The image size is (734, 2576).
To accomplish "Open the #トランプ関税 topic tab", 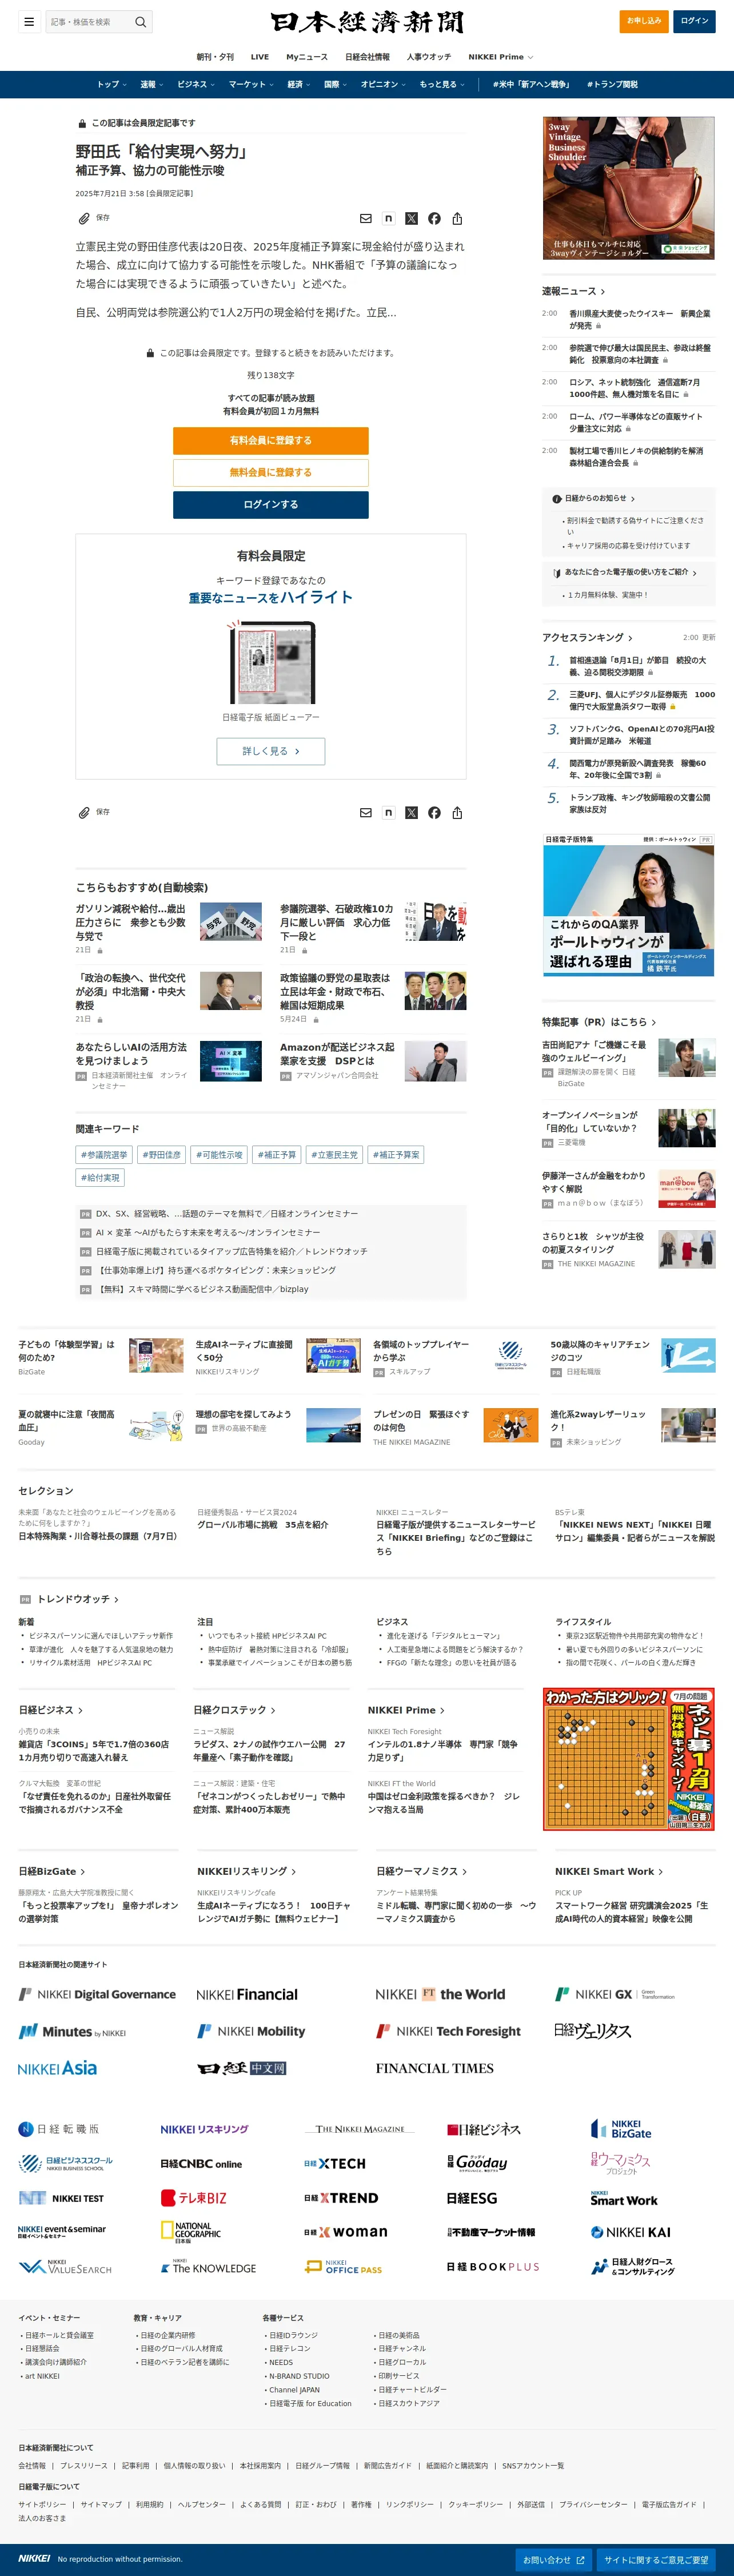I will [612, 84].
